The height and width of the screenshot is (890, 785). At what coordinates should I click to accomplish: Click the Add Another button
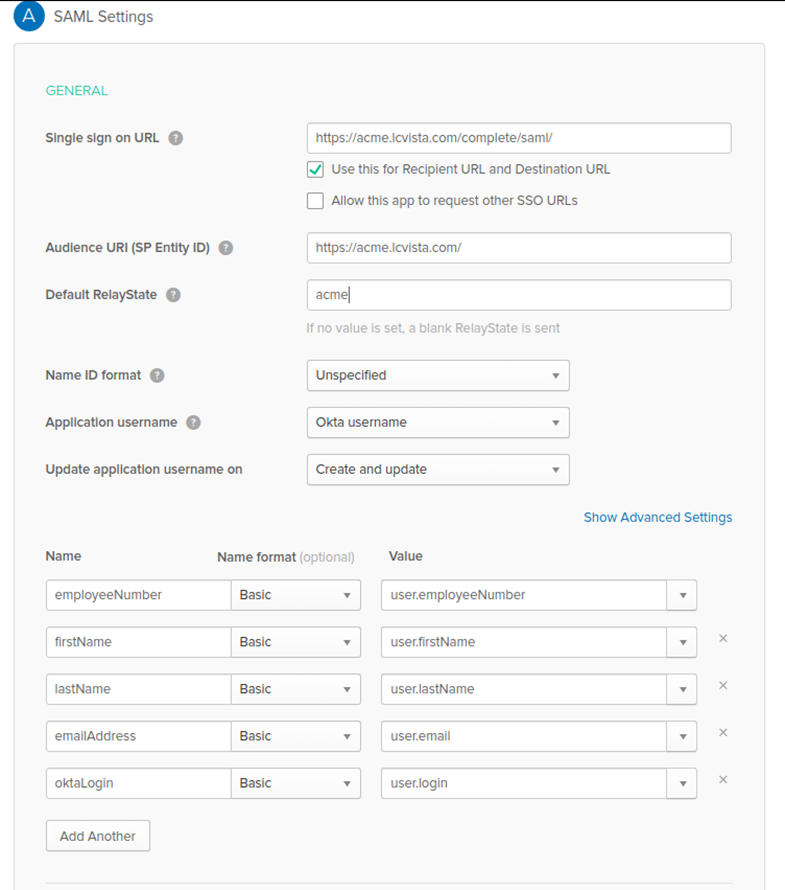click(98, 836)
